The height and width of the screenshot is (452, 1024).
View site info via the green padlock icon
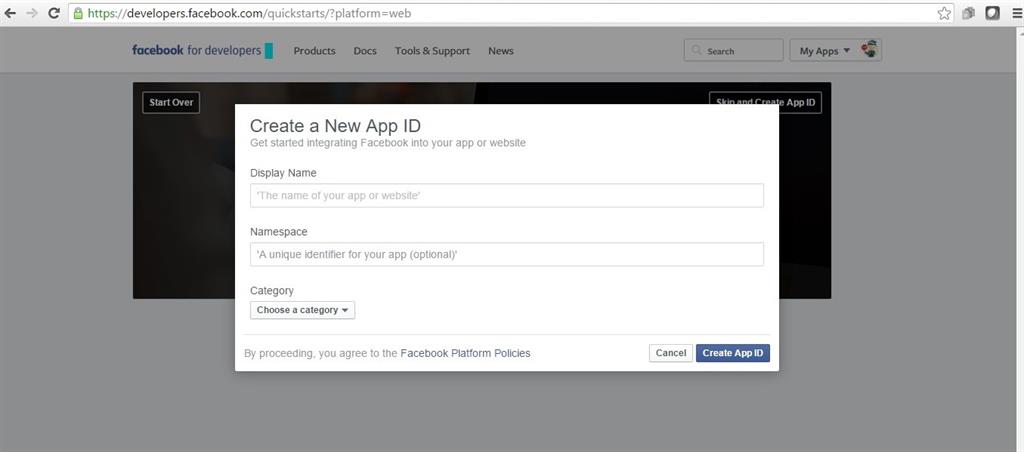(x=78, y=13)
